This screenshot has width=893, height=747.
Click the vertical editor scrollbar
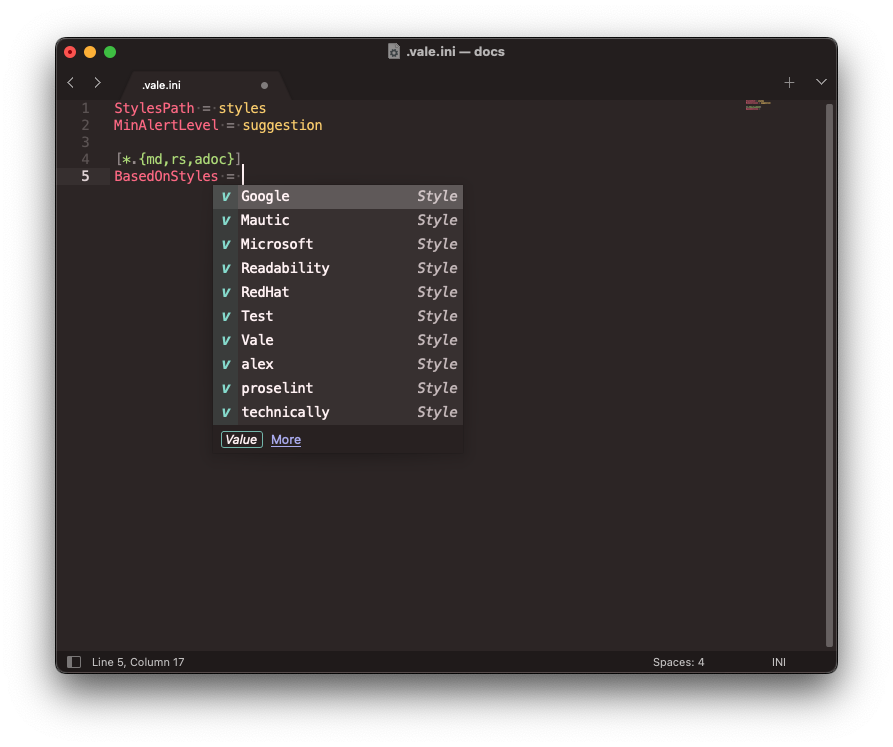click(x=829, y=375)
